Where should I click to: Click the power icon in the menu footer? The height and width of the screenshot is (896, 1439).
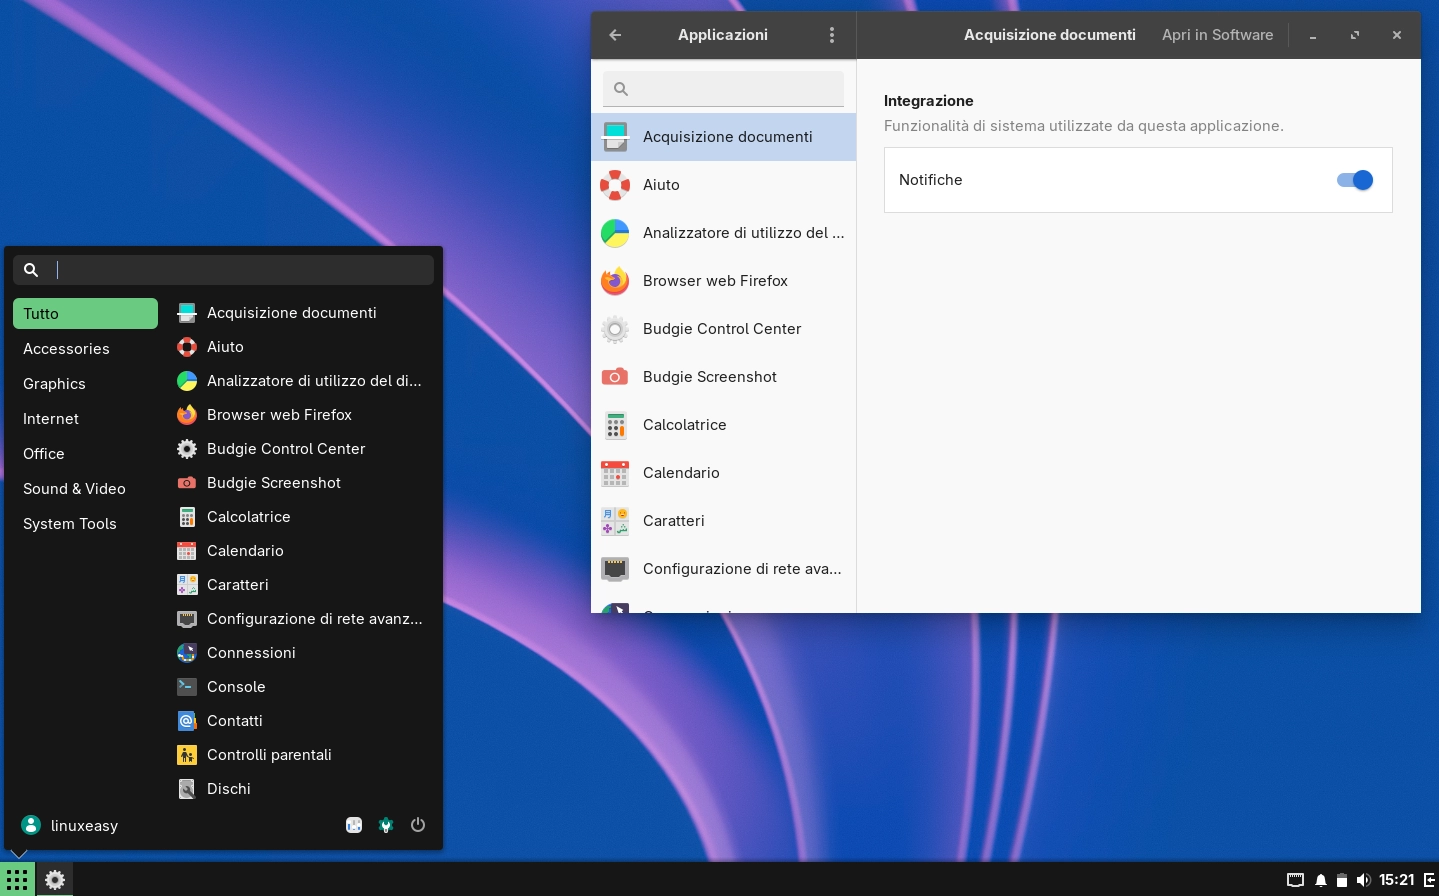pos(418,825)
